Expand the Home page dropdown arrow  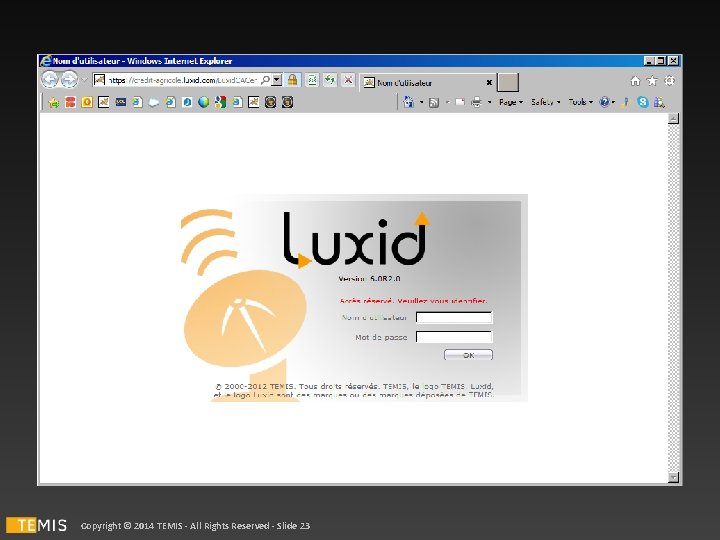point(422,102)
